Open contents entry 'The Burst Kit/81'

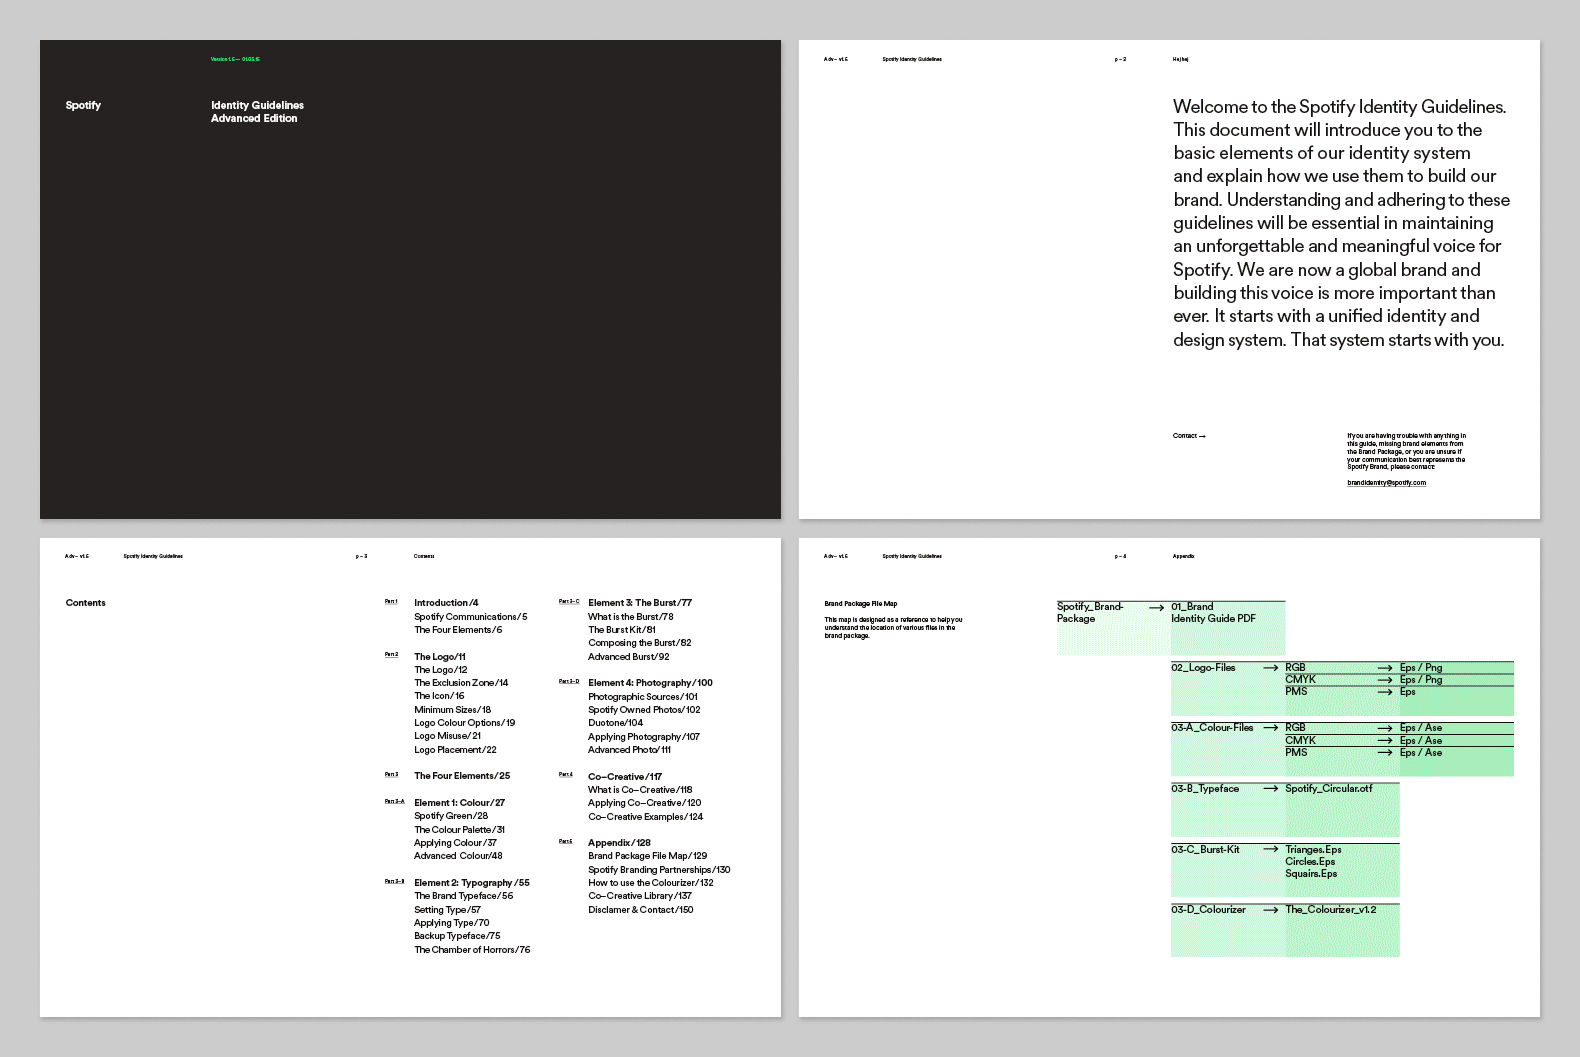622,630
